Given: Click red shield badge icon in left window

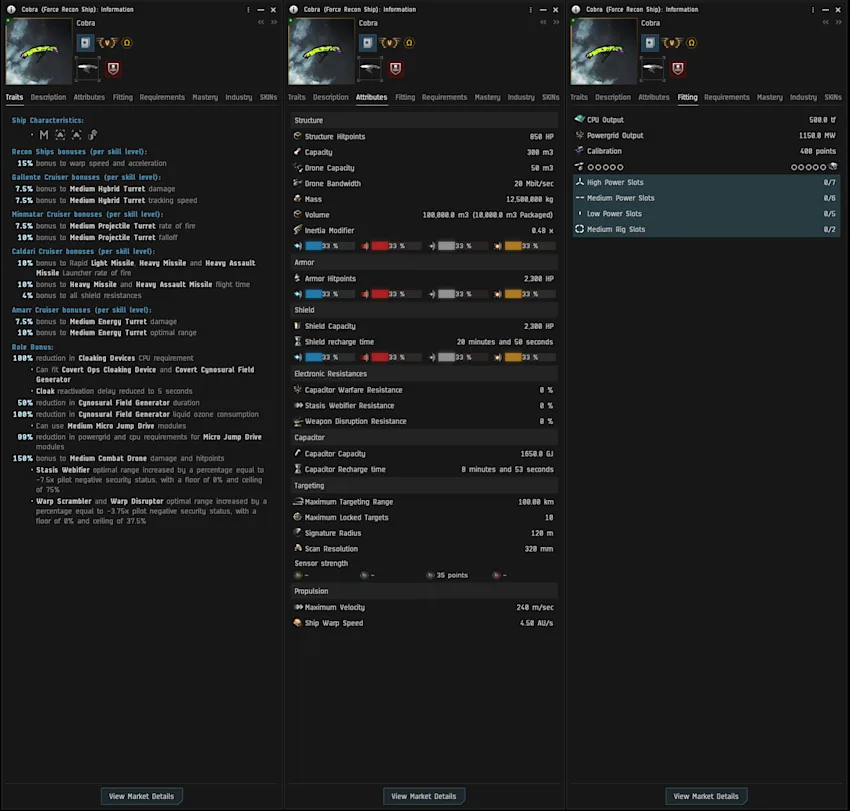Looking at the screenshot, I should pos(113,68).
